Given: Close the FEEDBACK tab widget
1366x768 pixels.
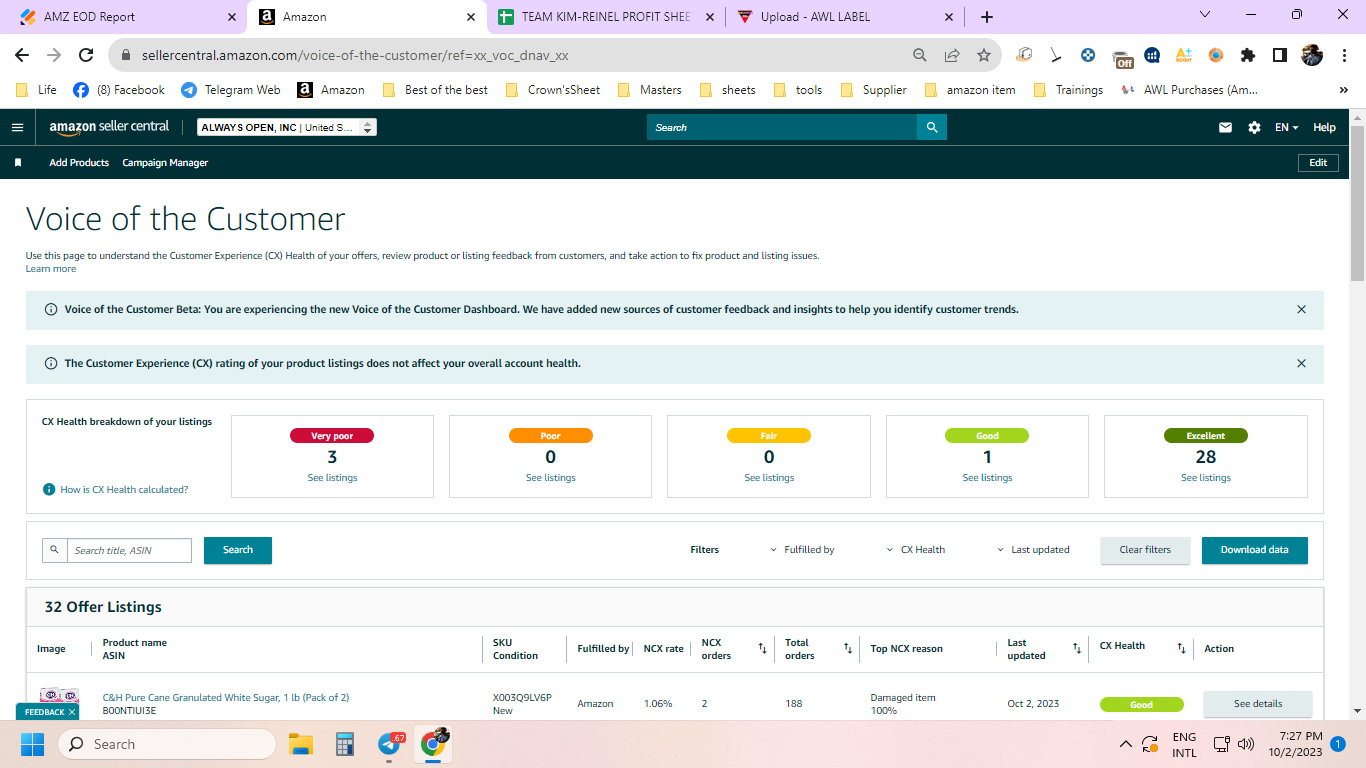Looking at the screenshot, I should point(73,712).
